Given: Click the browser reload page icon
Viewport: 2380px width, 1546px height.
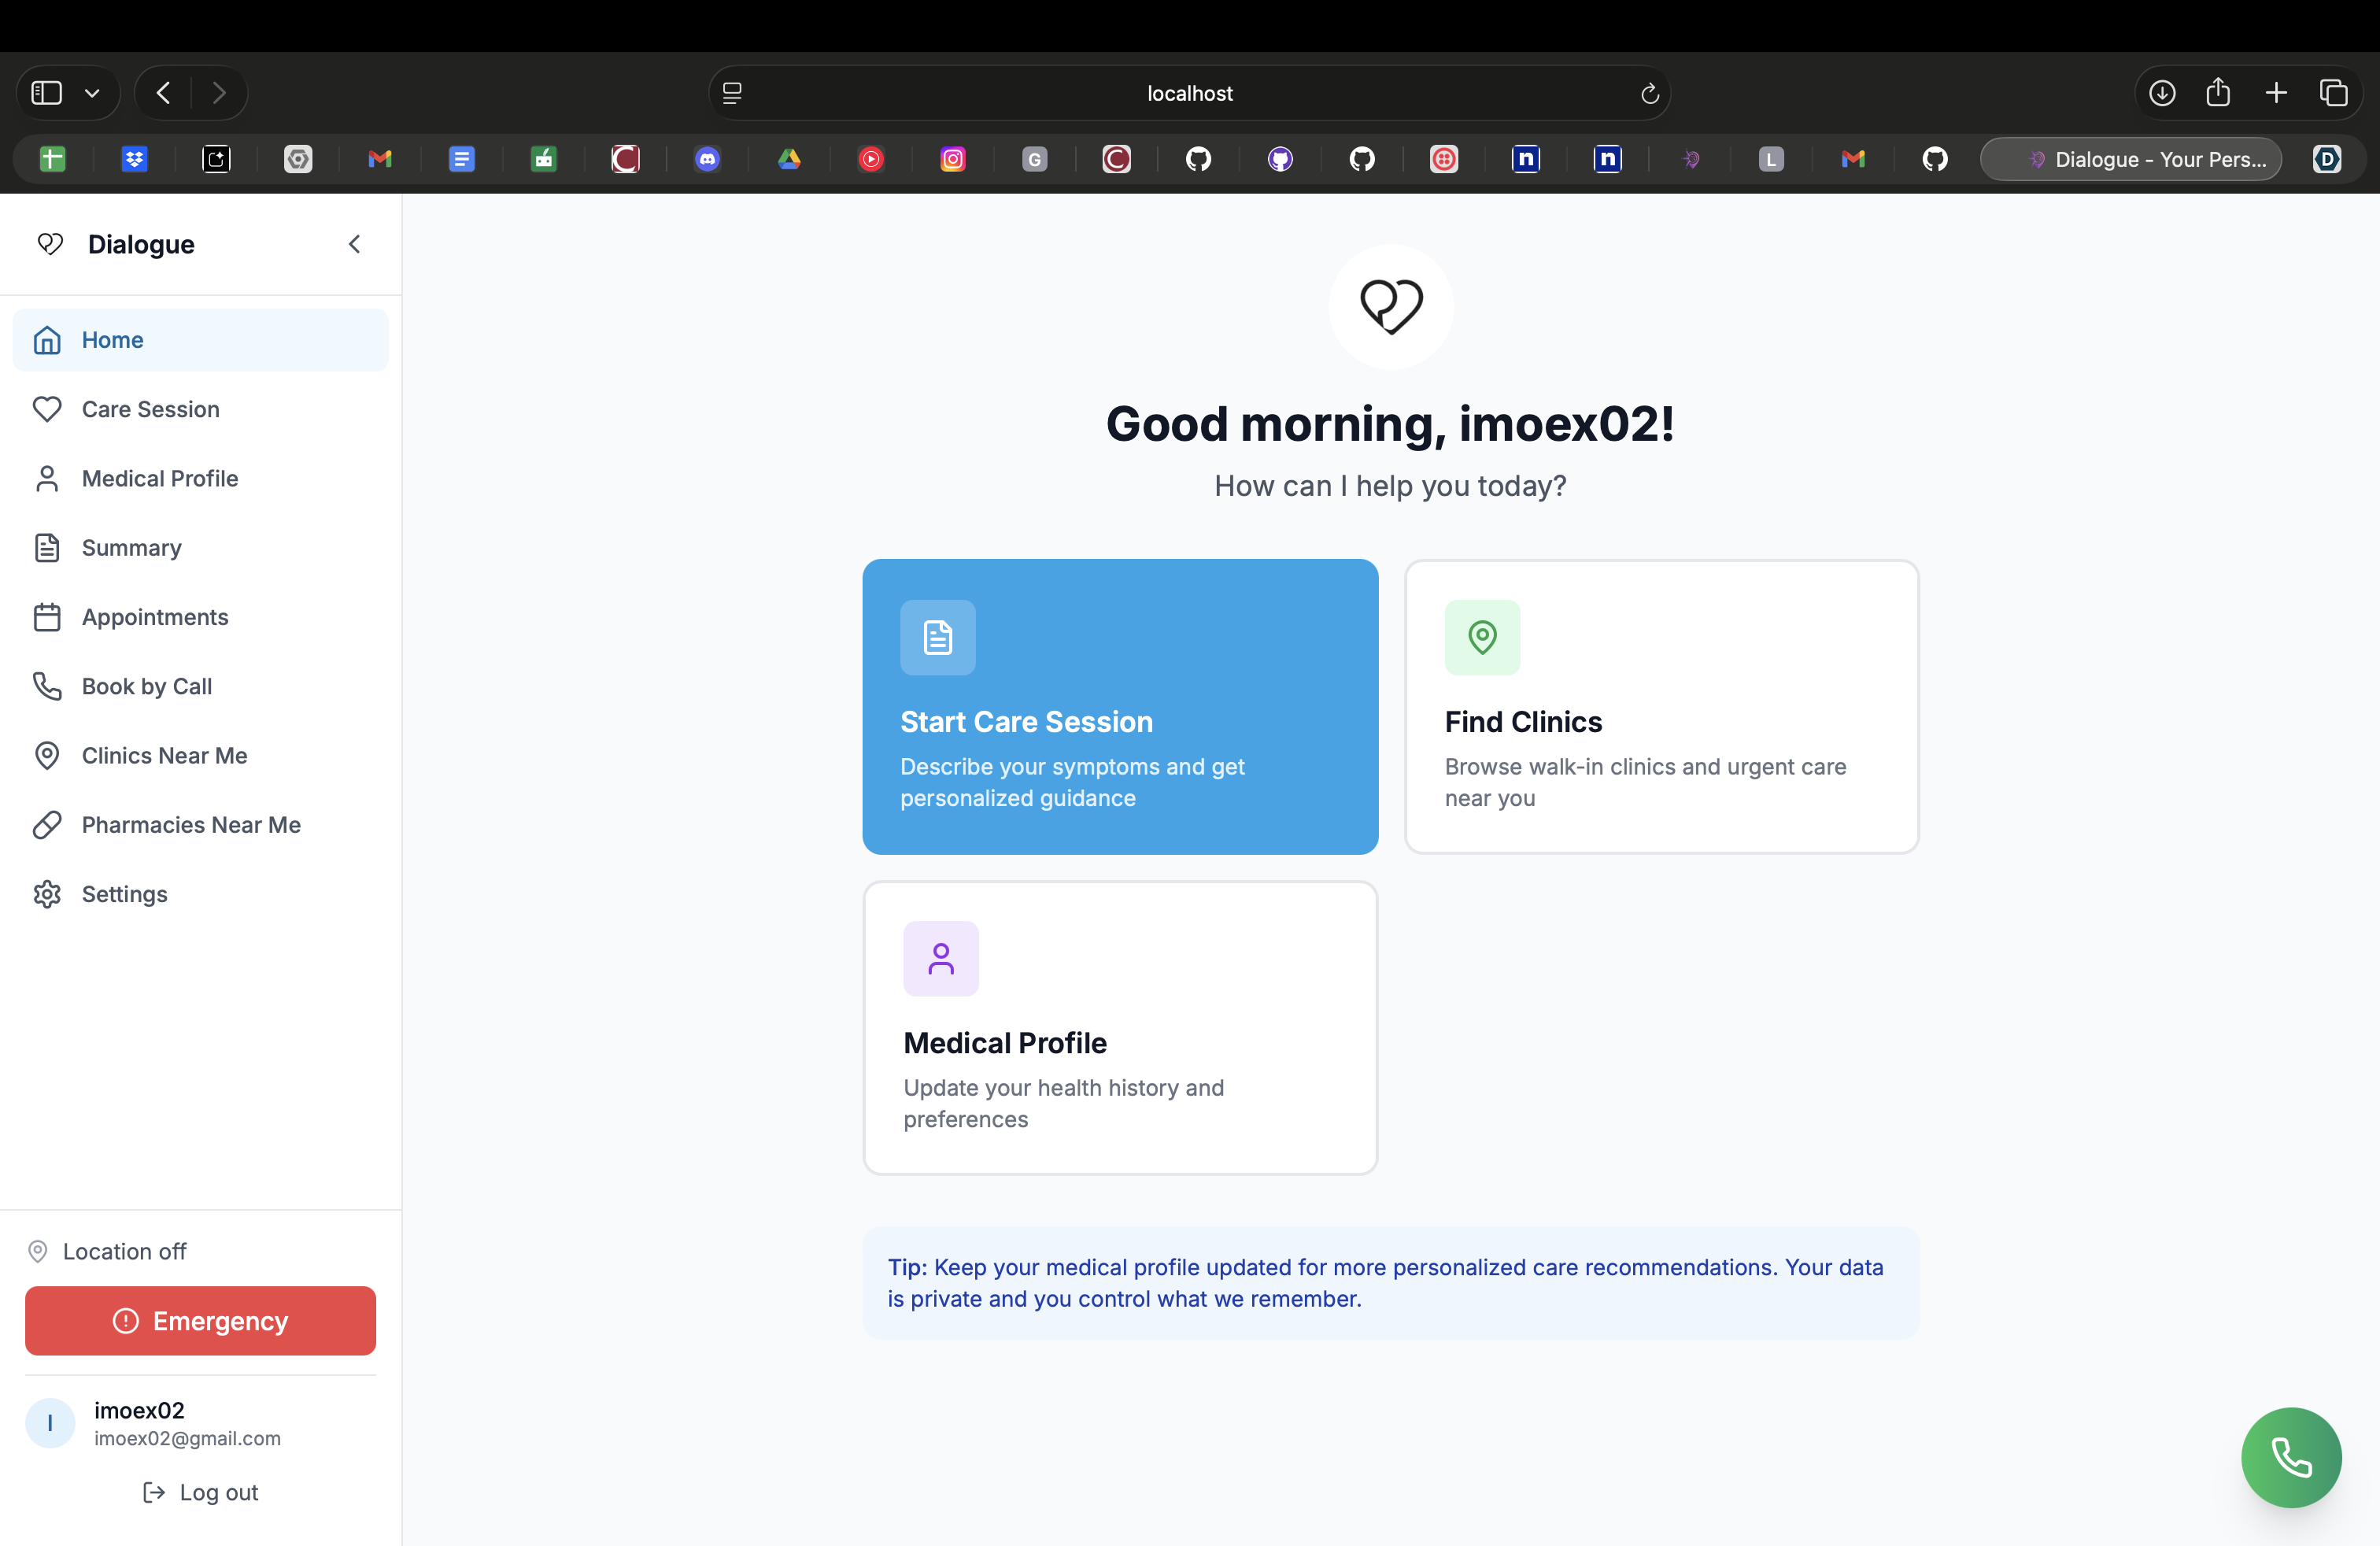Looking at the screenshot, I should (x=1649, y=93).
